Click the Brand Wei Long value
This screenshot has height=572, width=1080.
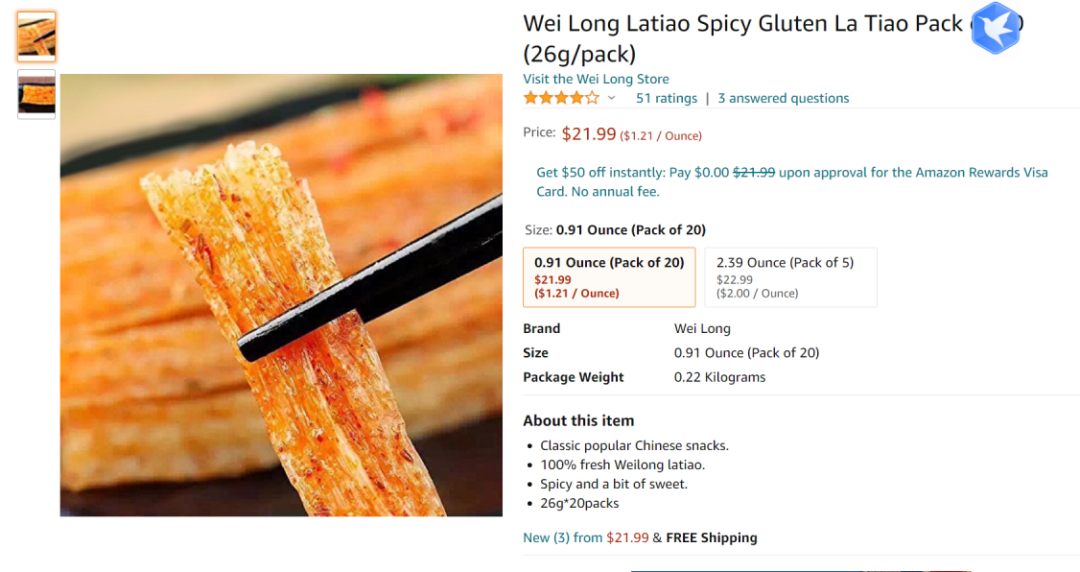pos(702,328)
